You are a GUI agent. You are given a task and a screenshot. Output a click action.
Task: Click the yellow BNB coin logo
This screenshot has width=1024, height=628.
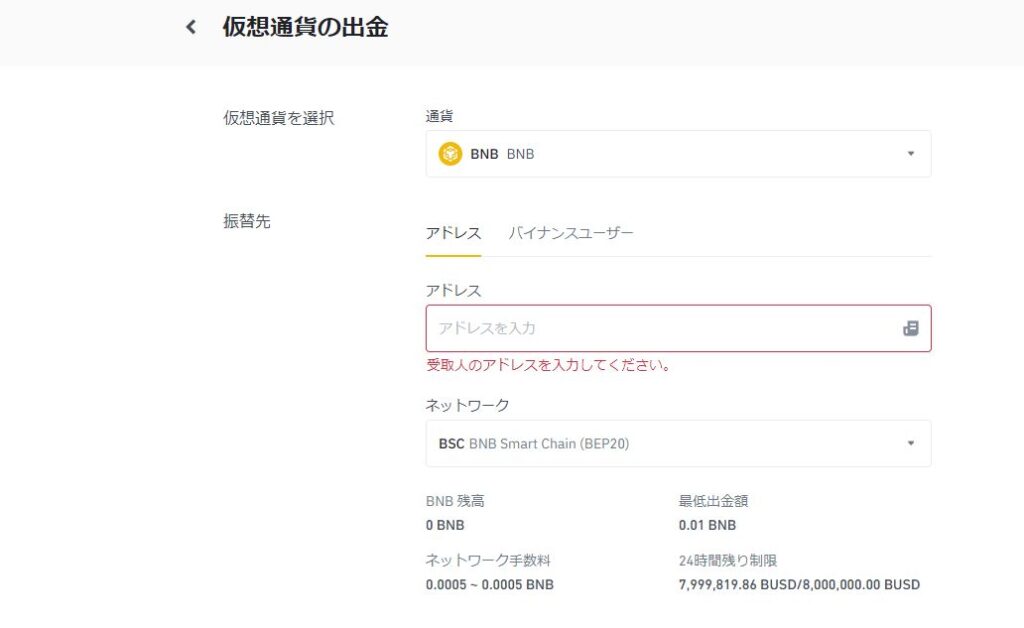pos(450,154)
